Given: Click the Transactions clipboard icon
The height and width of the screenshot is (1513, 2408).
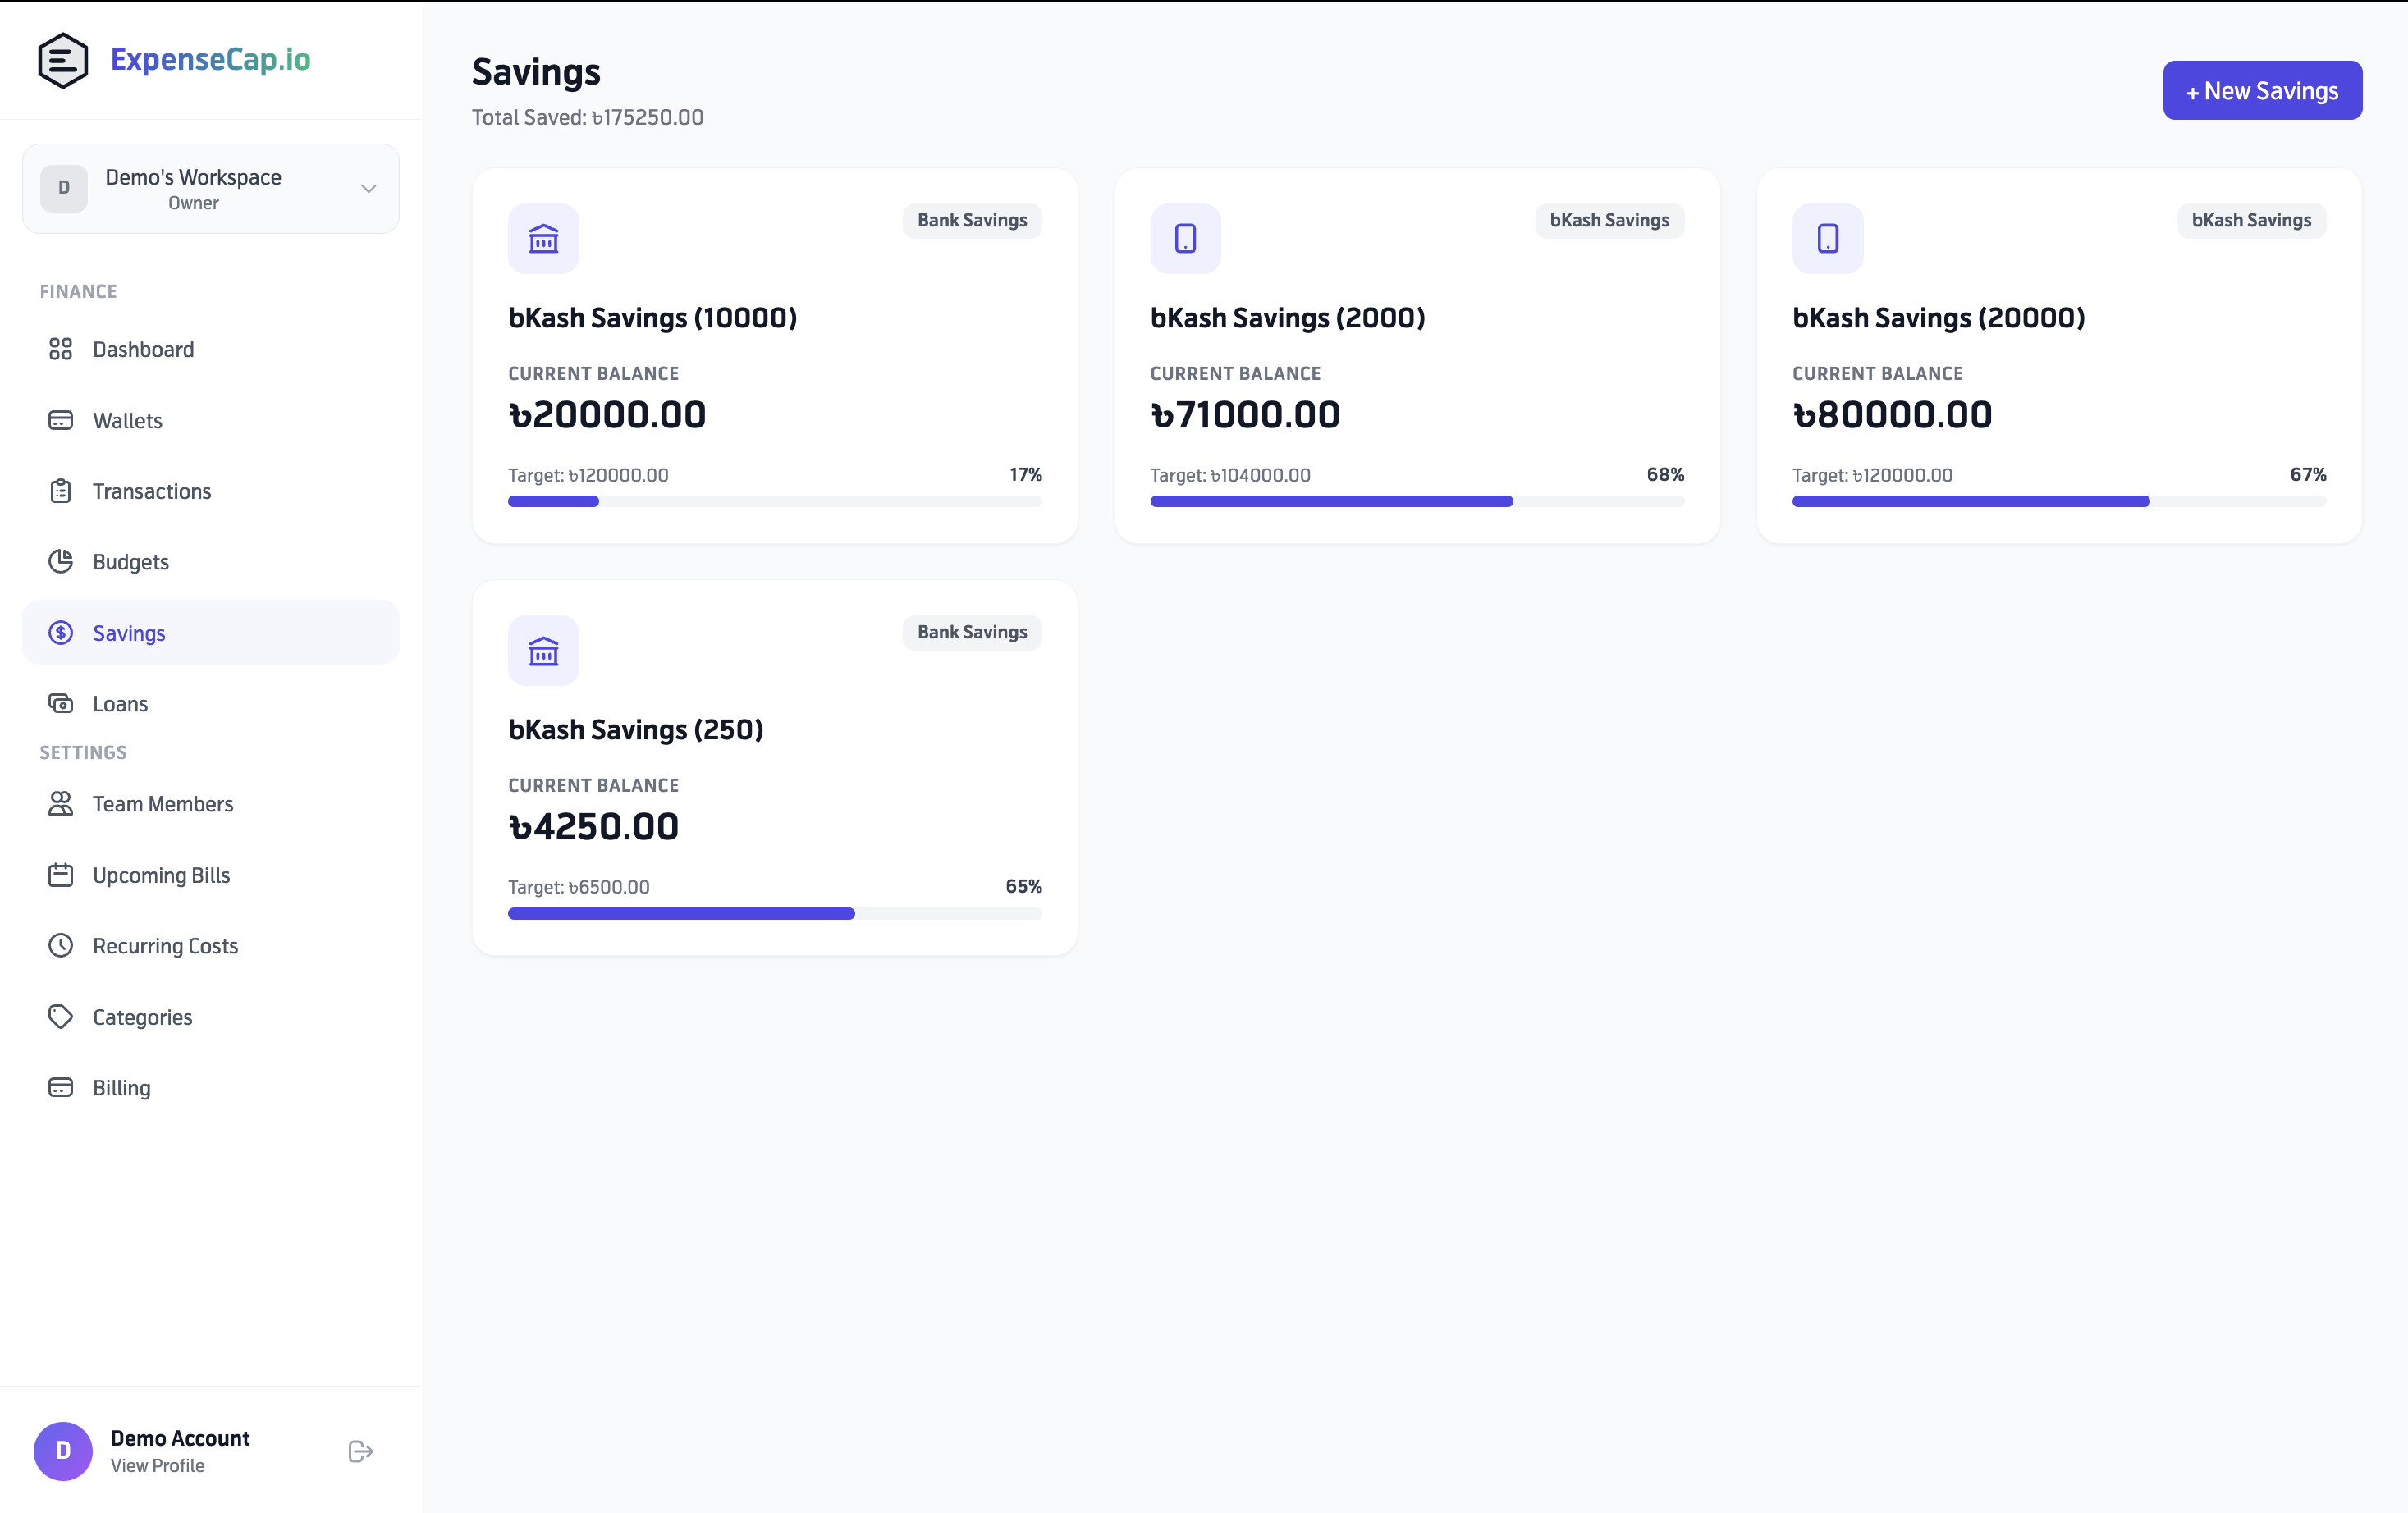Looking at the screenshot, I should (61, 491).
